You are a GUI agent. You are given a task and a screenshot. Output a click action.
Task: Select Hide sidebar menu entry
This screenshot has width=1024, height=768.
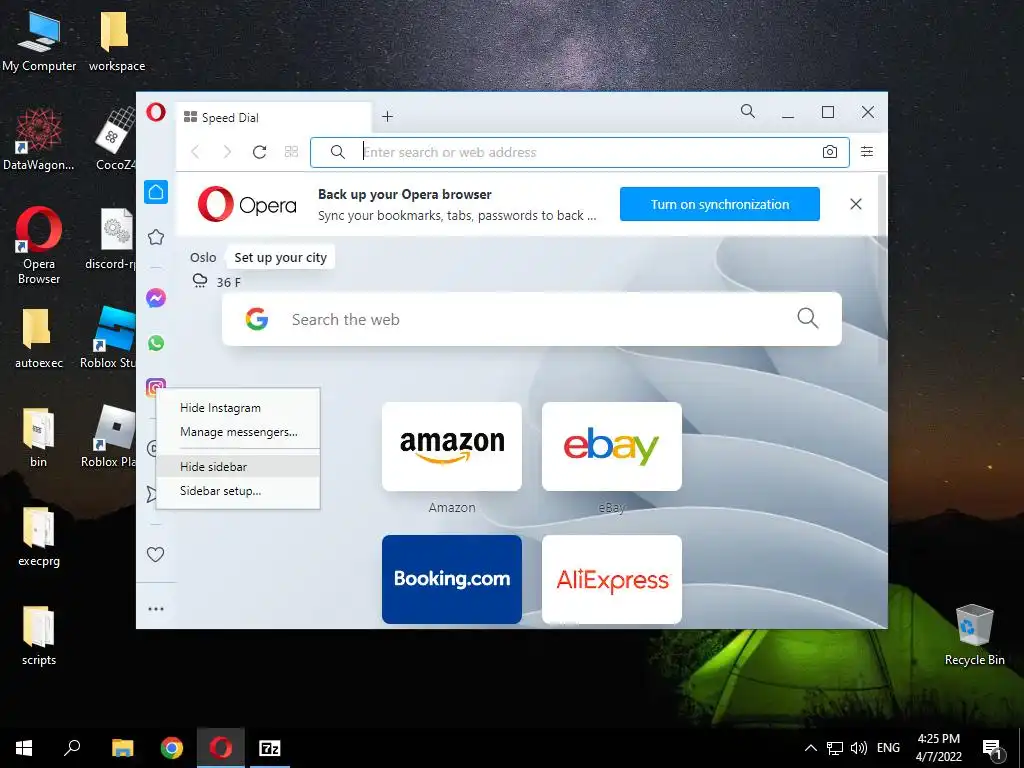238,466
